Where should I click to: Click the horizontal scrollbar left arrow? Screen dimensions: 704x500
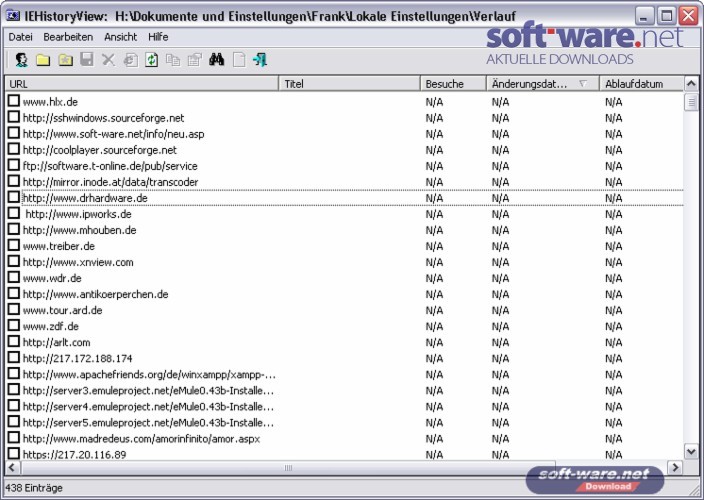13,468
